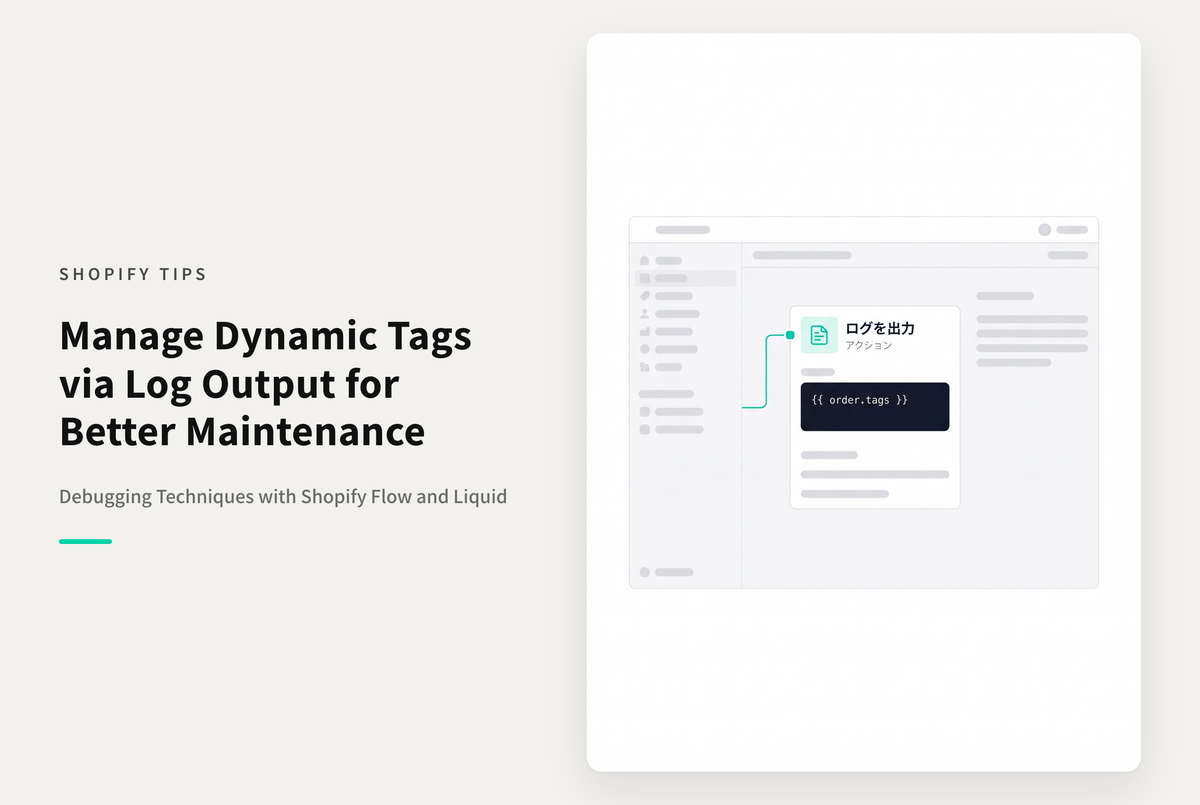Click the アクション subtitle label
1200x805 pixels.
pos(869,345)
